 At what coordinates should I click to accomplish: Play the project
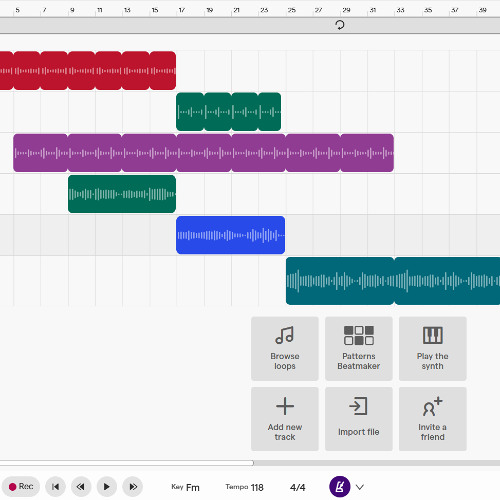point(107,487)
